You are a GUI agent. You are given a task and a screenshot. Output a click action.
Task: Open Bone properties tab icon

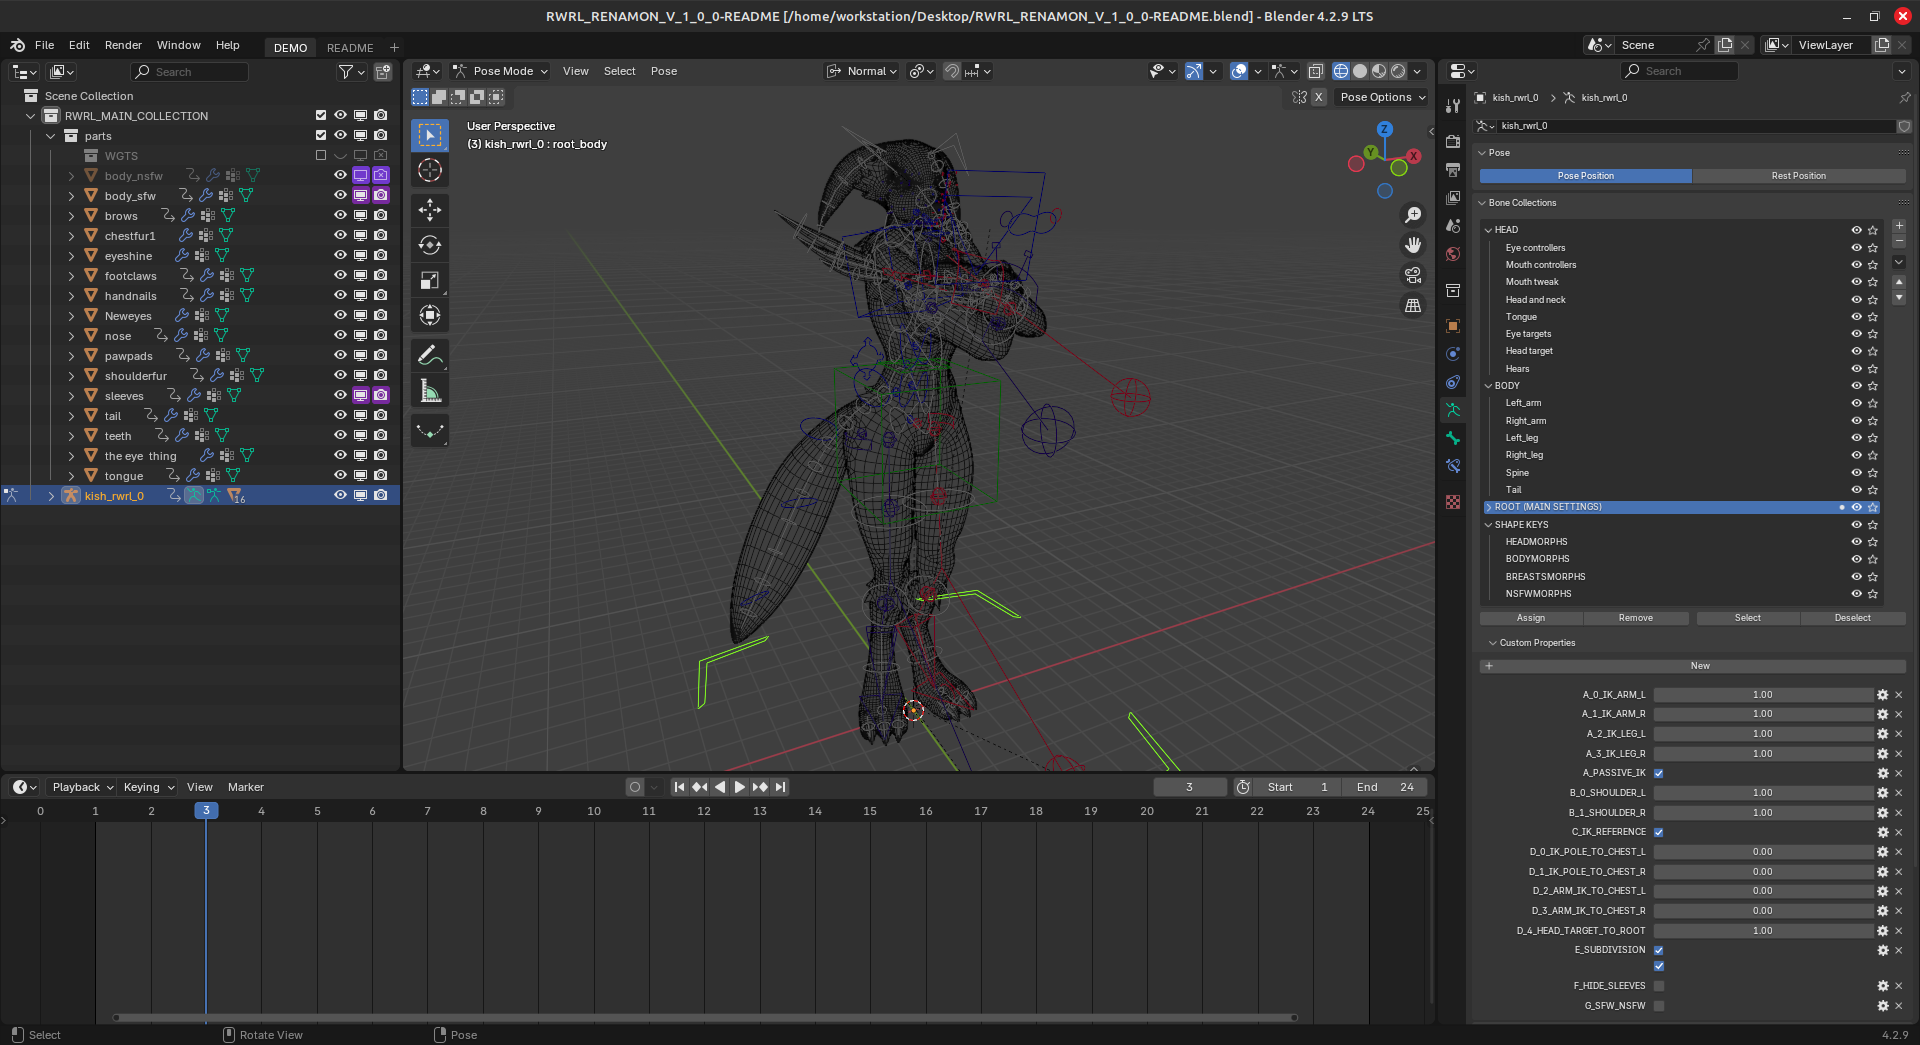pos(1453,438)
